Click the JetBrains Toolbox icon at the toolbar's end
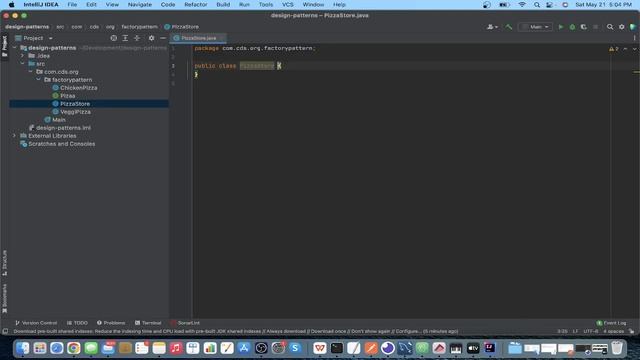 tap(633, 27)
